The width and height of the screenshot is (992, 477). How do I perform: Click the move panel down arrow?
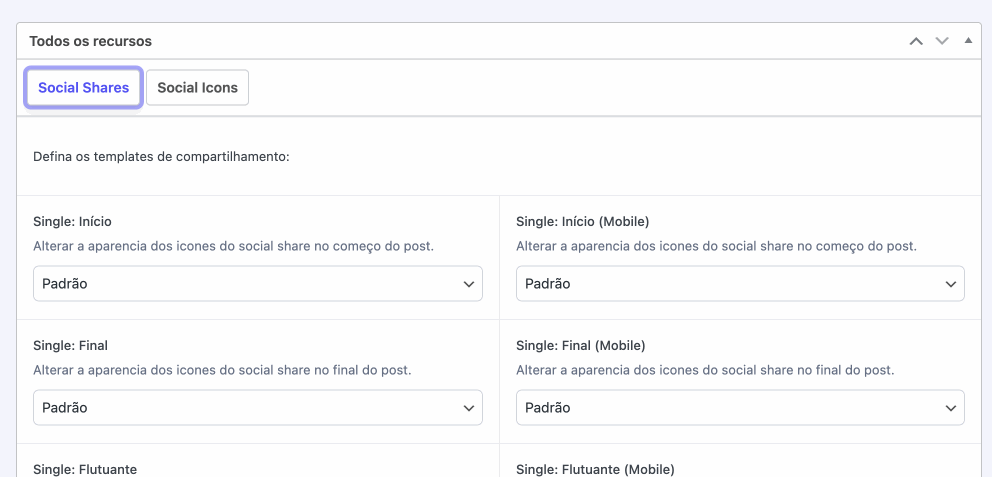[941, 41]
